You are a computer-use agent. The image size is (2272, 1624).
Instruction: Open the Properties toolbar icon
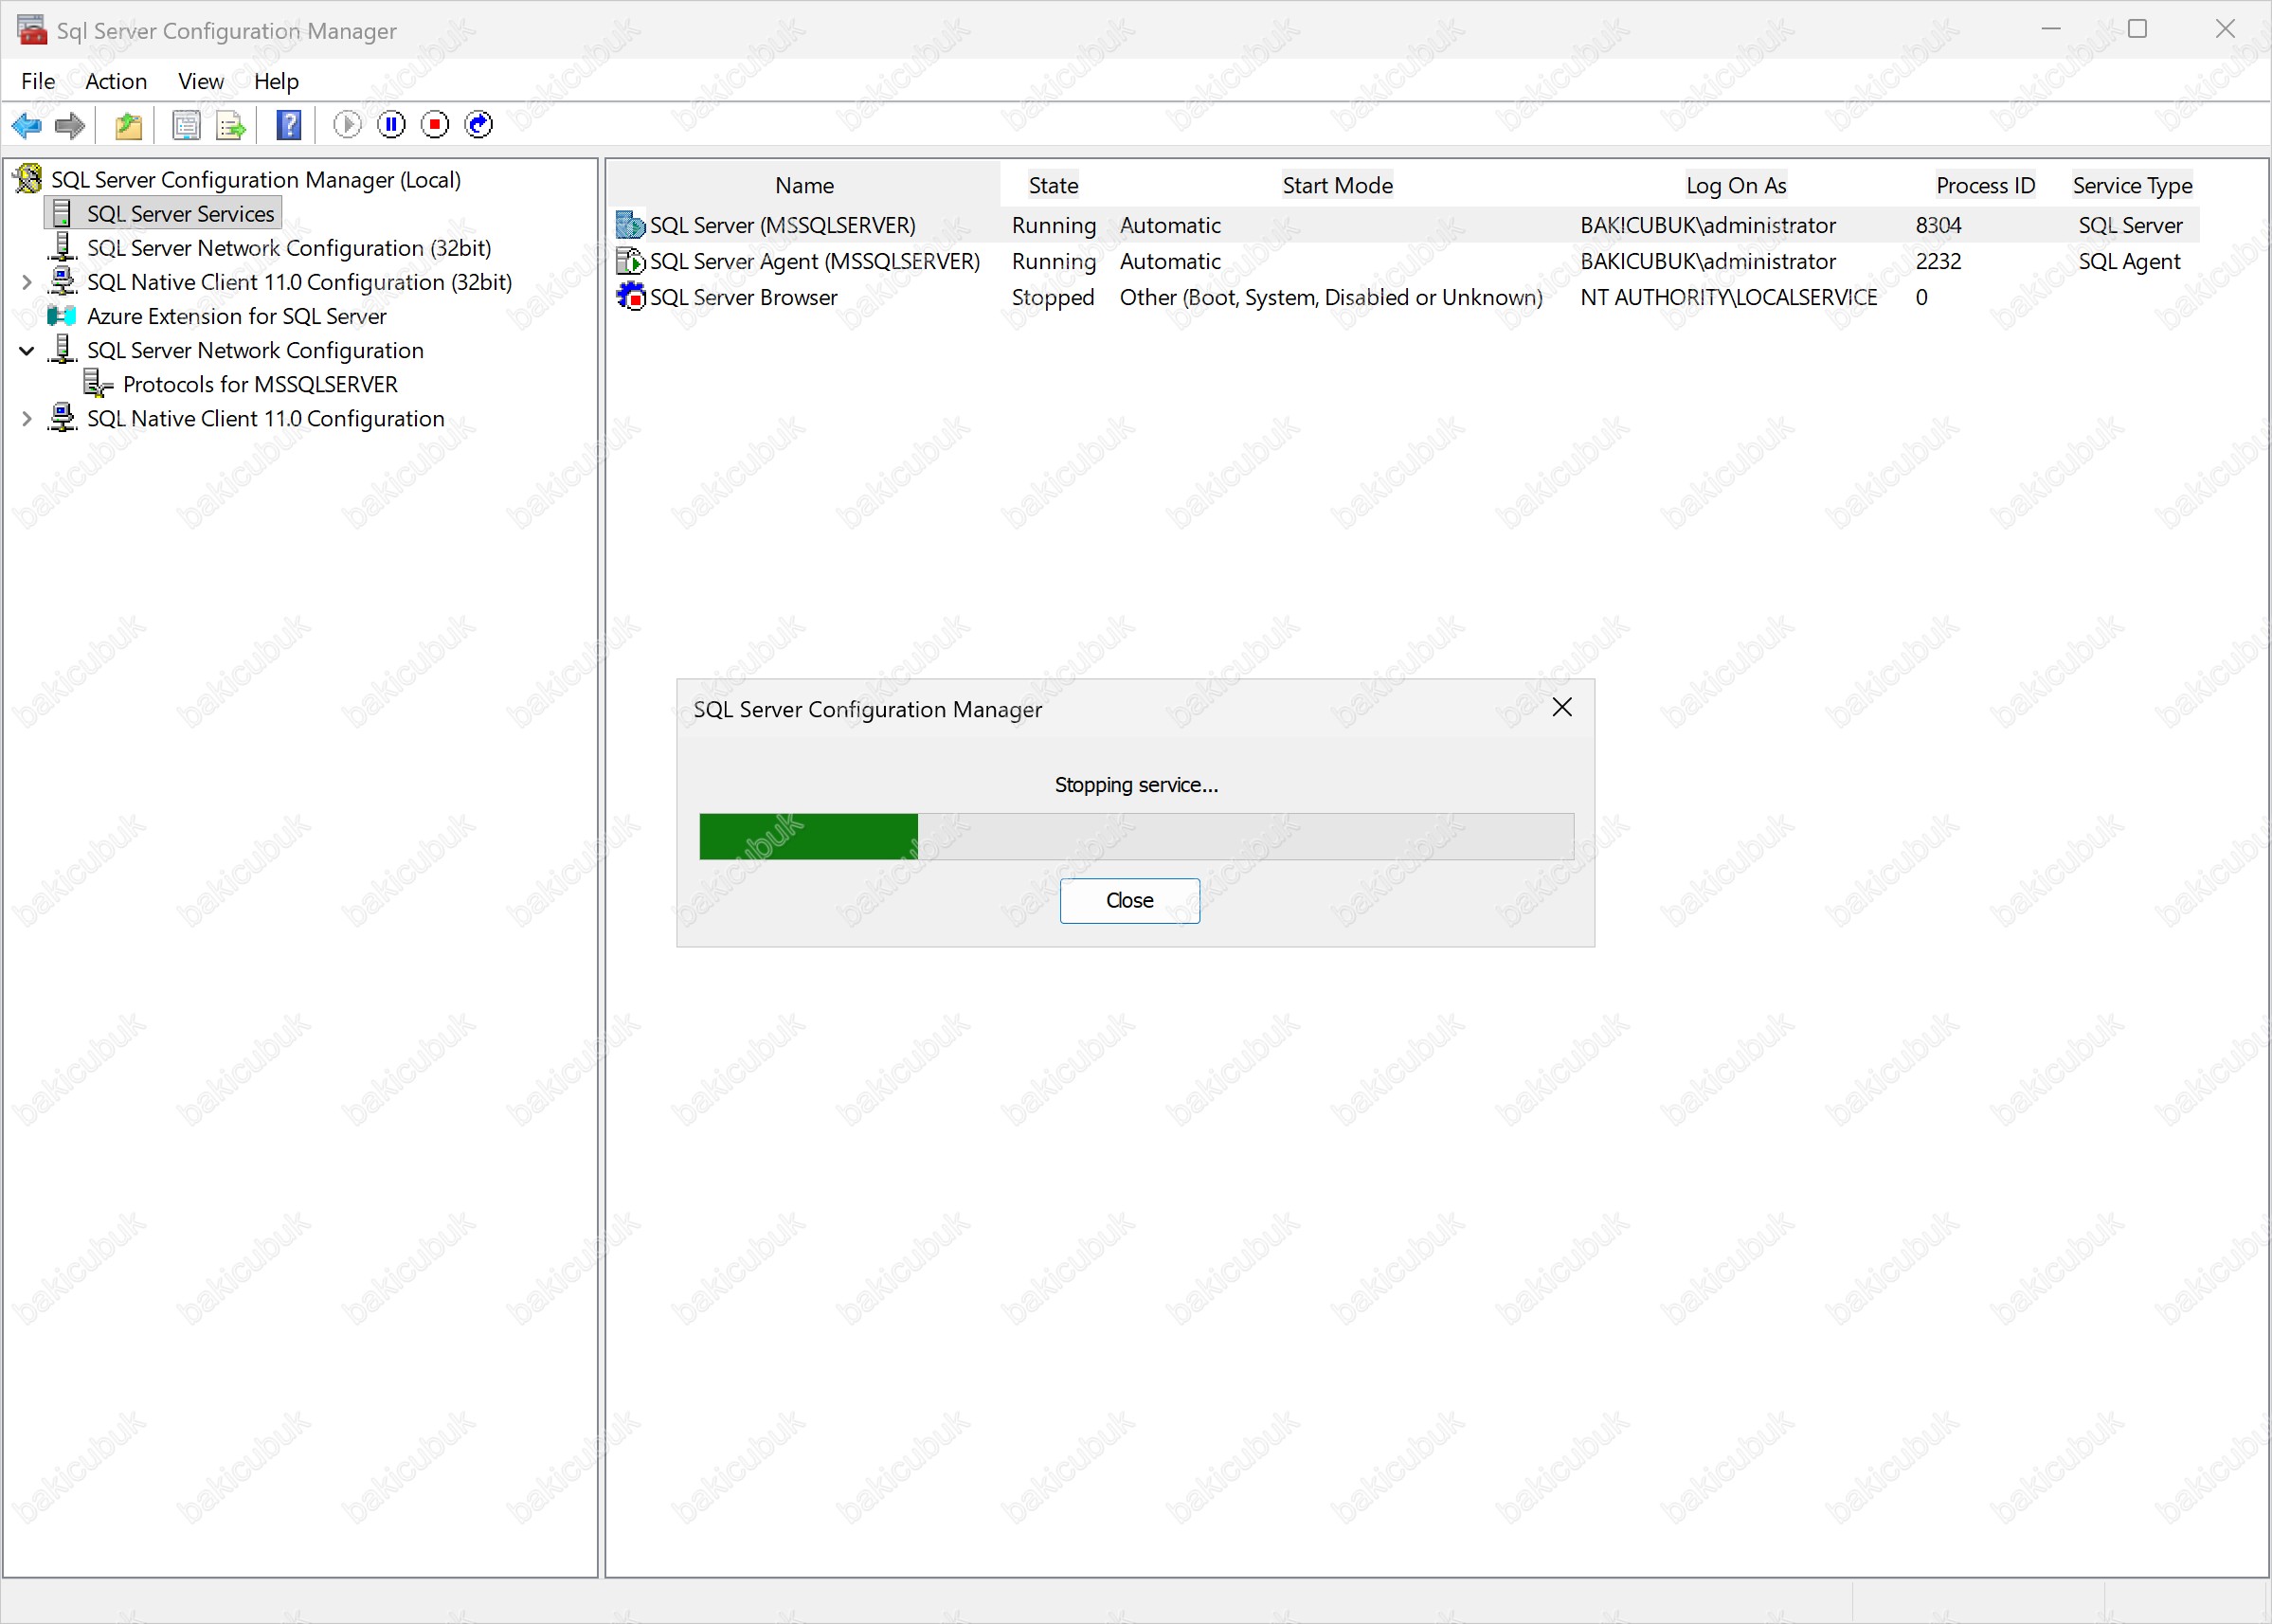[x=186, y=125]
